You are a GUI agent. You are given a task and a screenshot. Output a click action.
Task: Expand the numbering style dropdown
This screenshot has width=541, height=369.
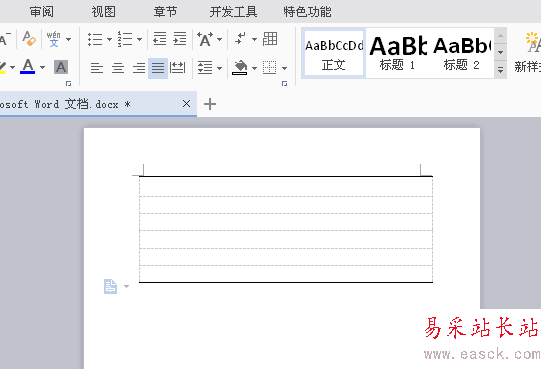(139, 39)
